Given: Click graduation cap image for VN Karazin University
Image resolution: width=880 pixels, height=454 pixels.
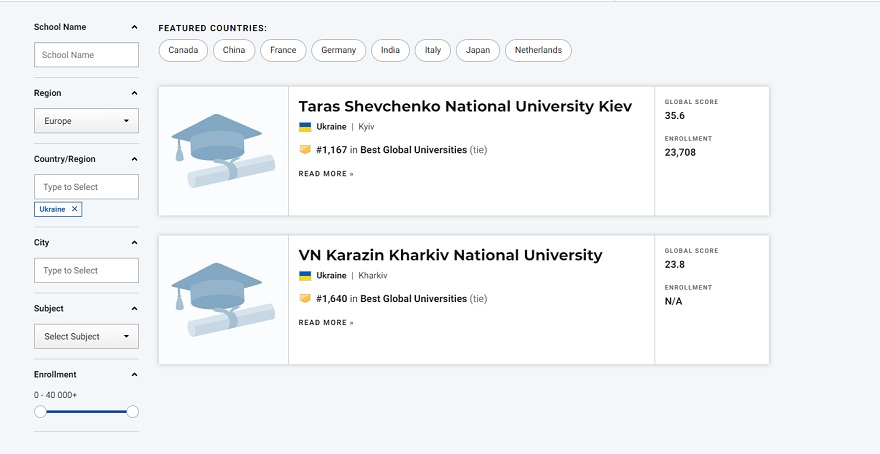Looking at the screenshot, I should [x=223, y=299].
